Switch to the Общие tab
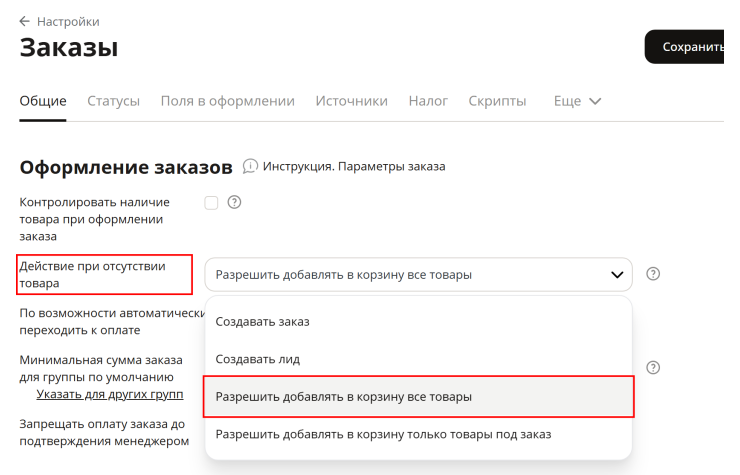The width and height of the screenshot is (740, 475). click(x=43, y=101)
